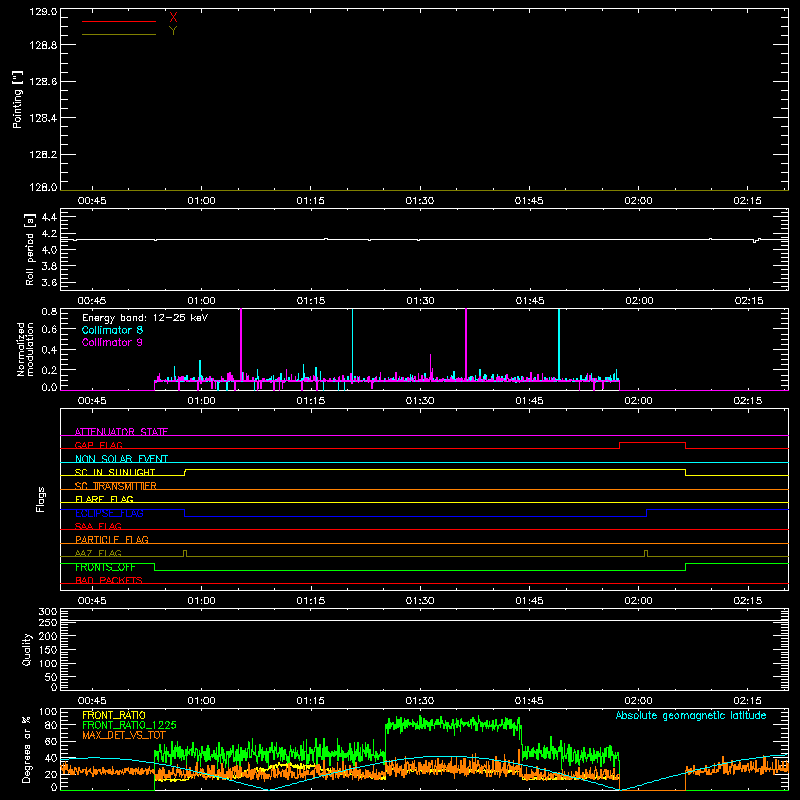The height and width of the screenshot is (800, 800).
Task: Click the 'Absolute geomagnetic latitude' label
Action: (691, 715)
